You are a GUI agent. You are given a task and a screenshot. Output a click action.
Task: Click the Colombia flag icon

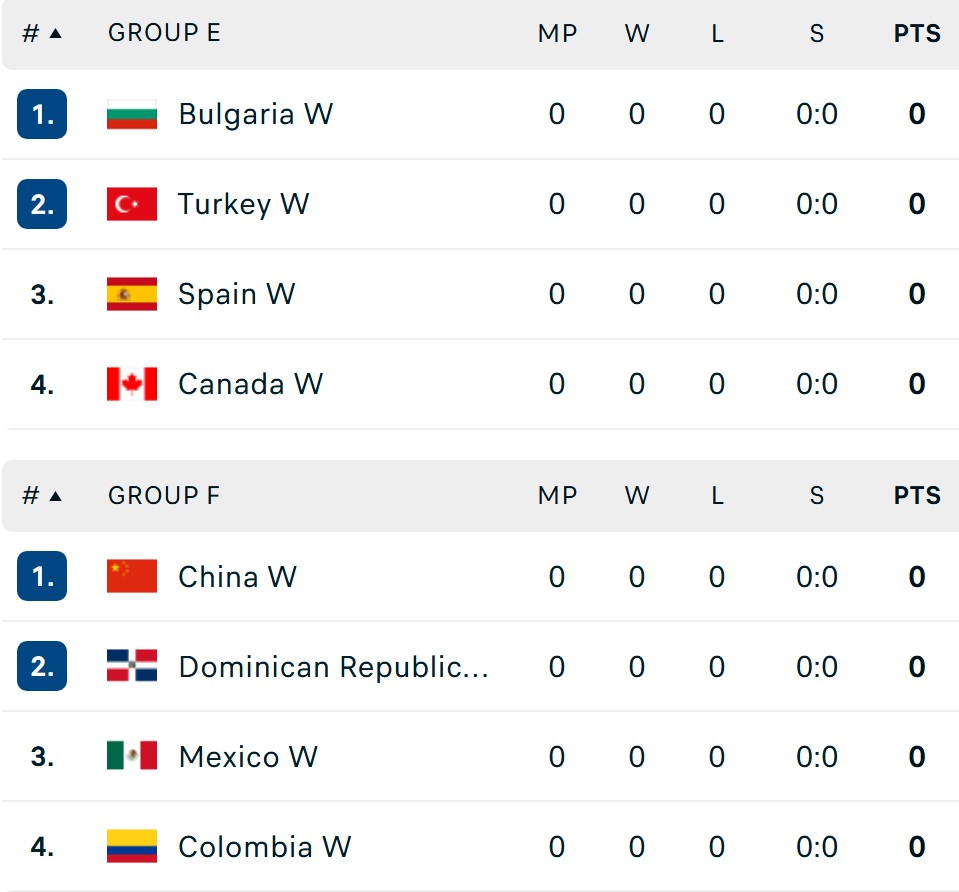tap(131, 846)
